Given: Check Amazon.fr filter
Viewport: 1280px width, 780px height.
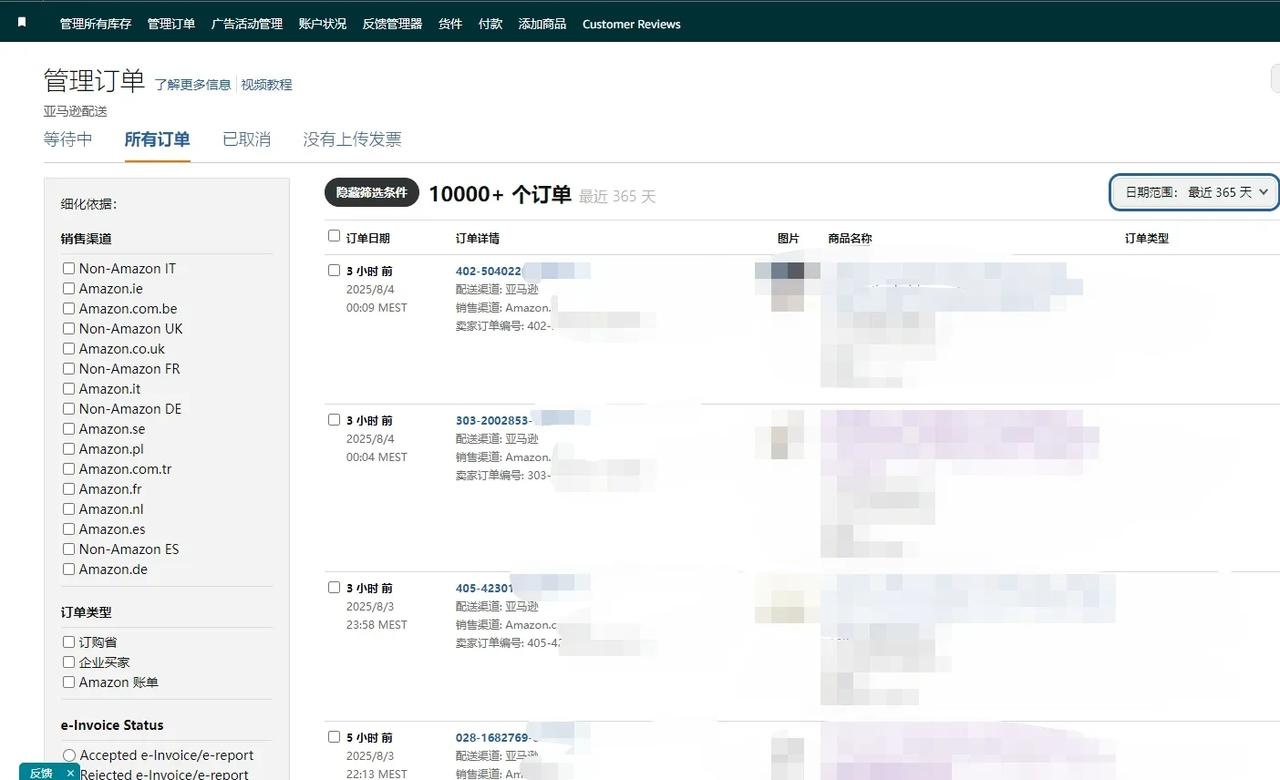Looking at the screenshot, I should click(x=69, y=488).
